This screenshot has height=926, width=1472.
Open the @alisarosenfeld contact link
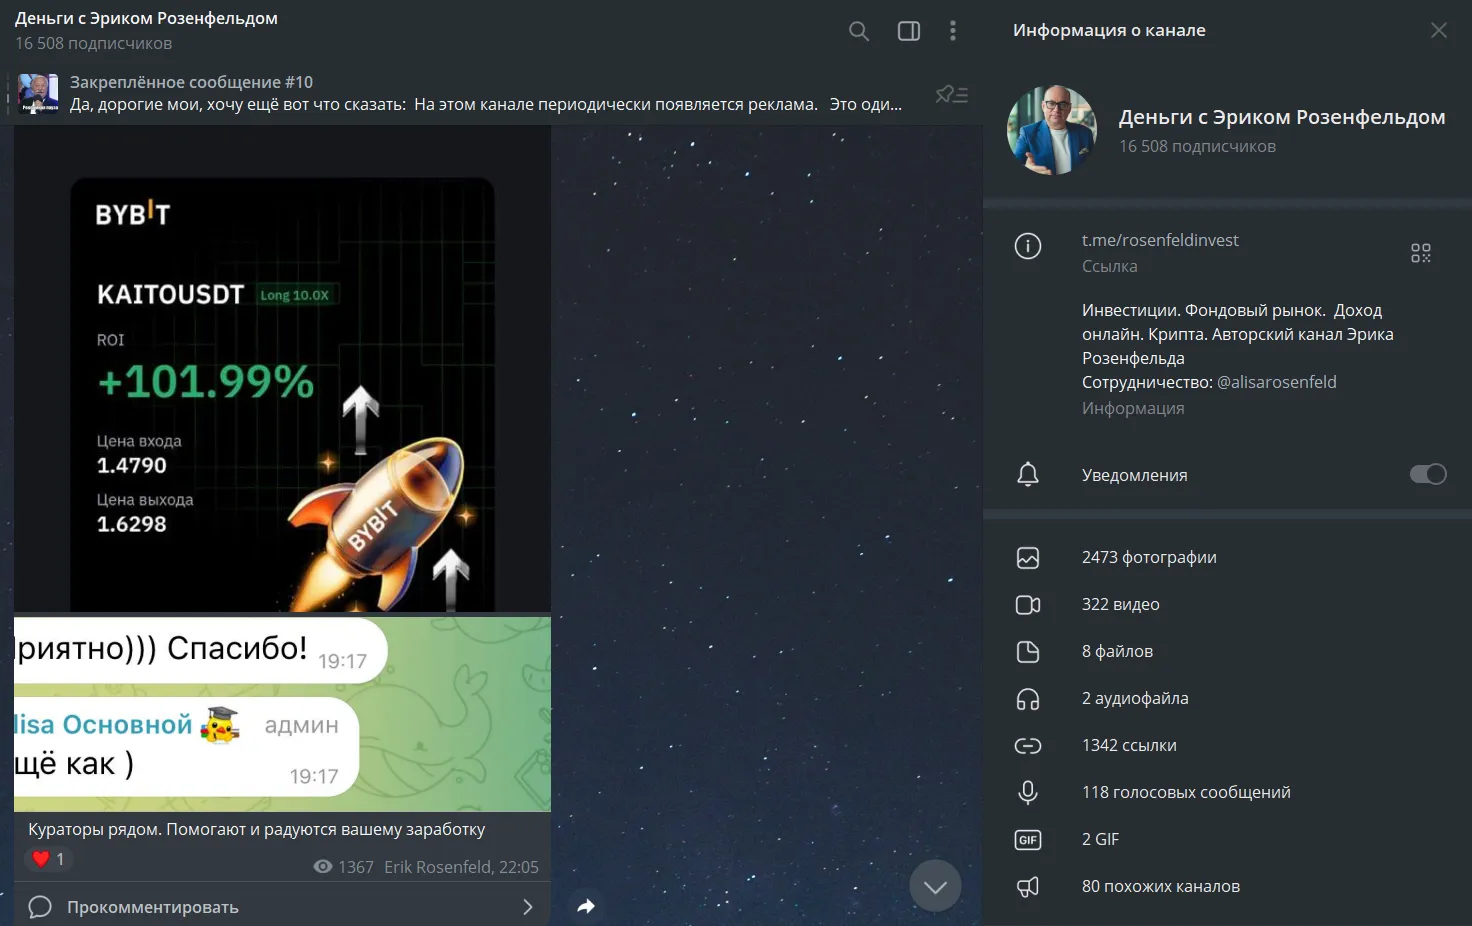[x=1276, y=382]
